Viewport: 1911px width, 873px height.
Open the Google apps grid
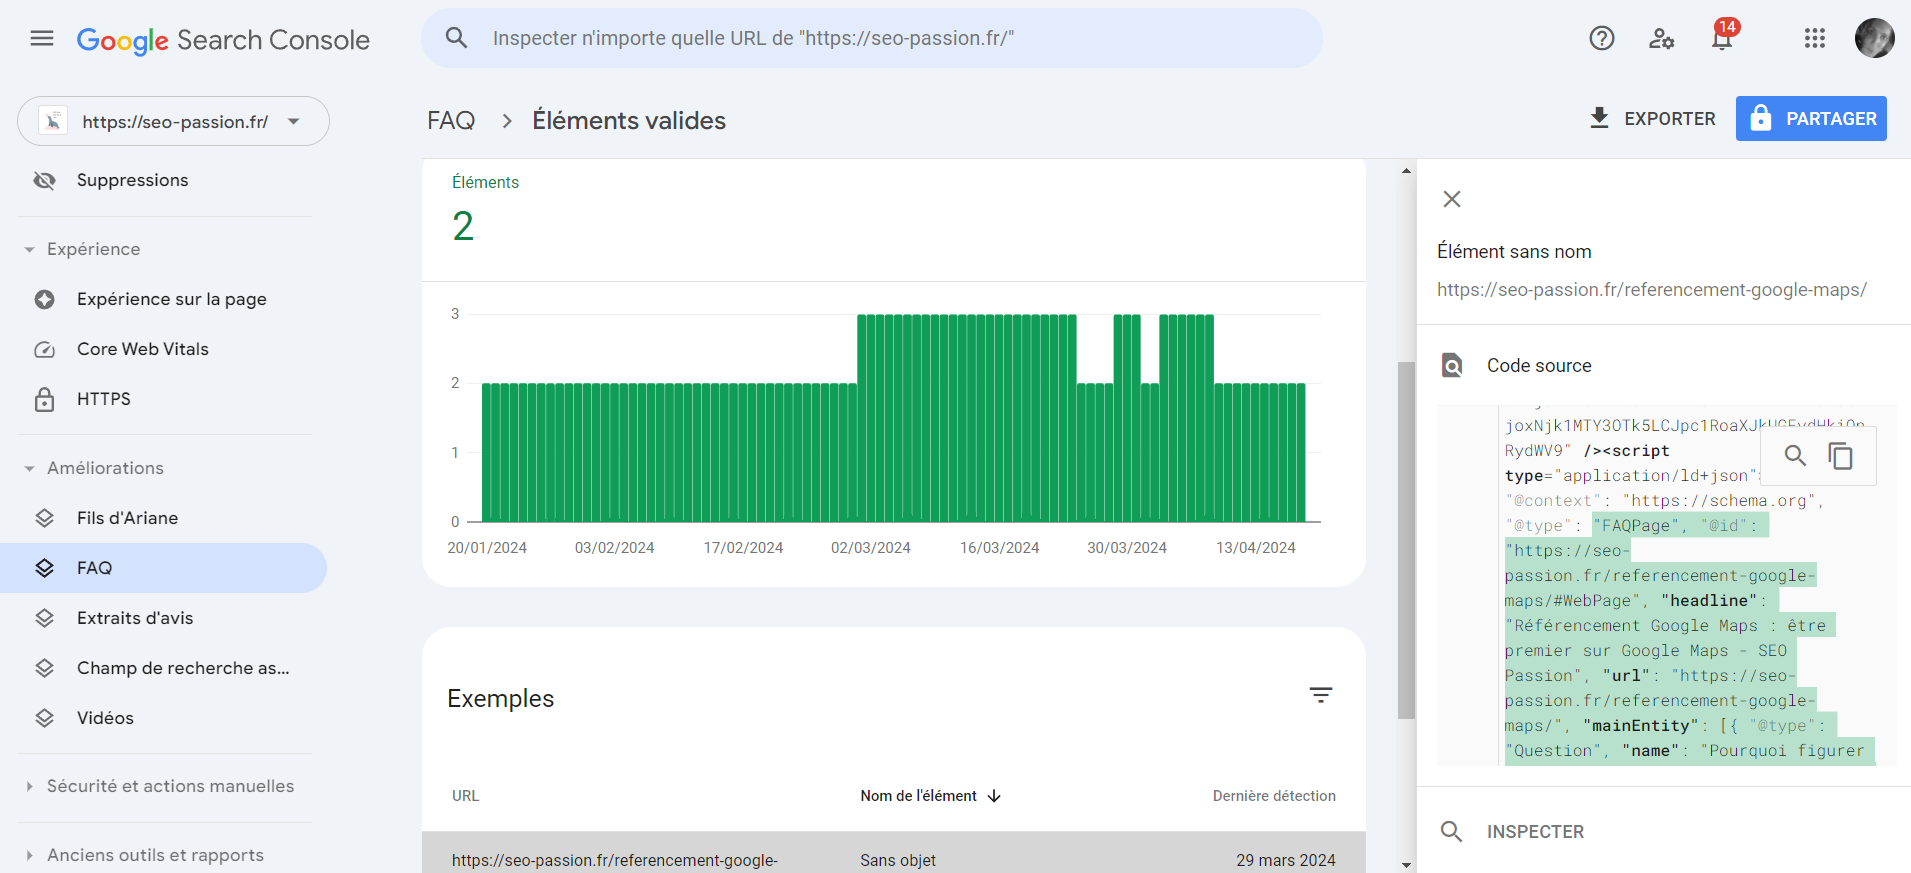(x=1815, y=38)
